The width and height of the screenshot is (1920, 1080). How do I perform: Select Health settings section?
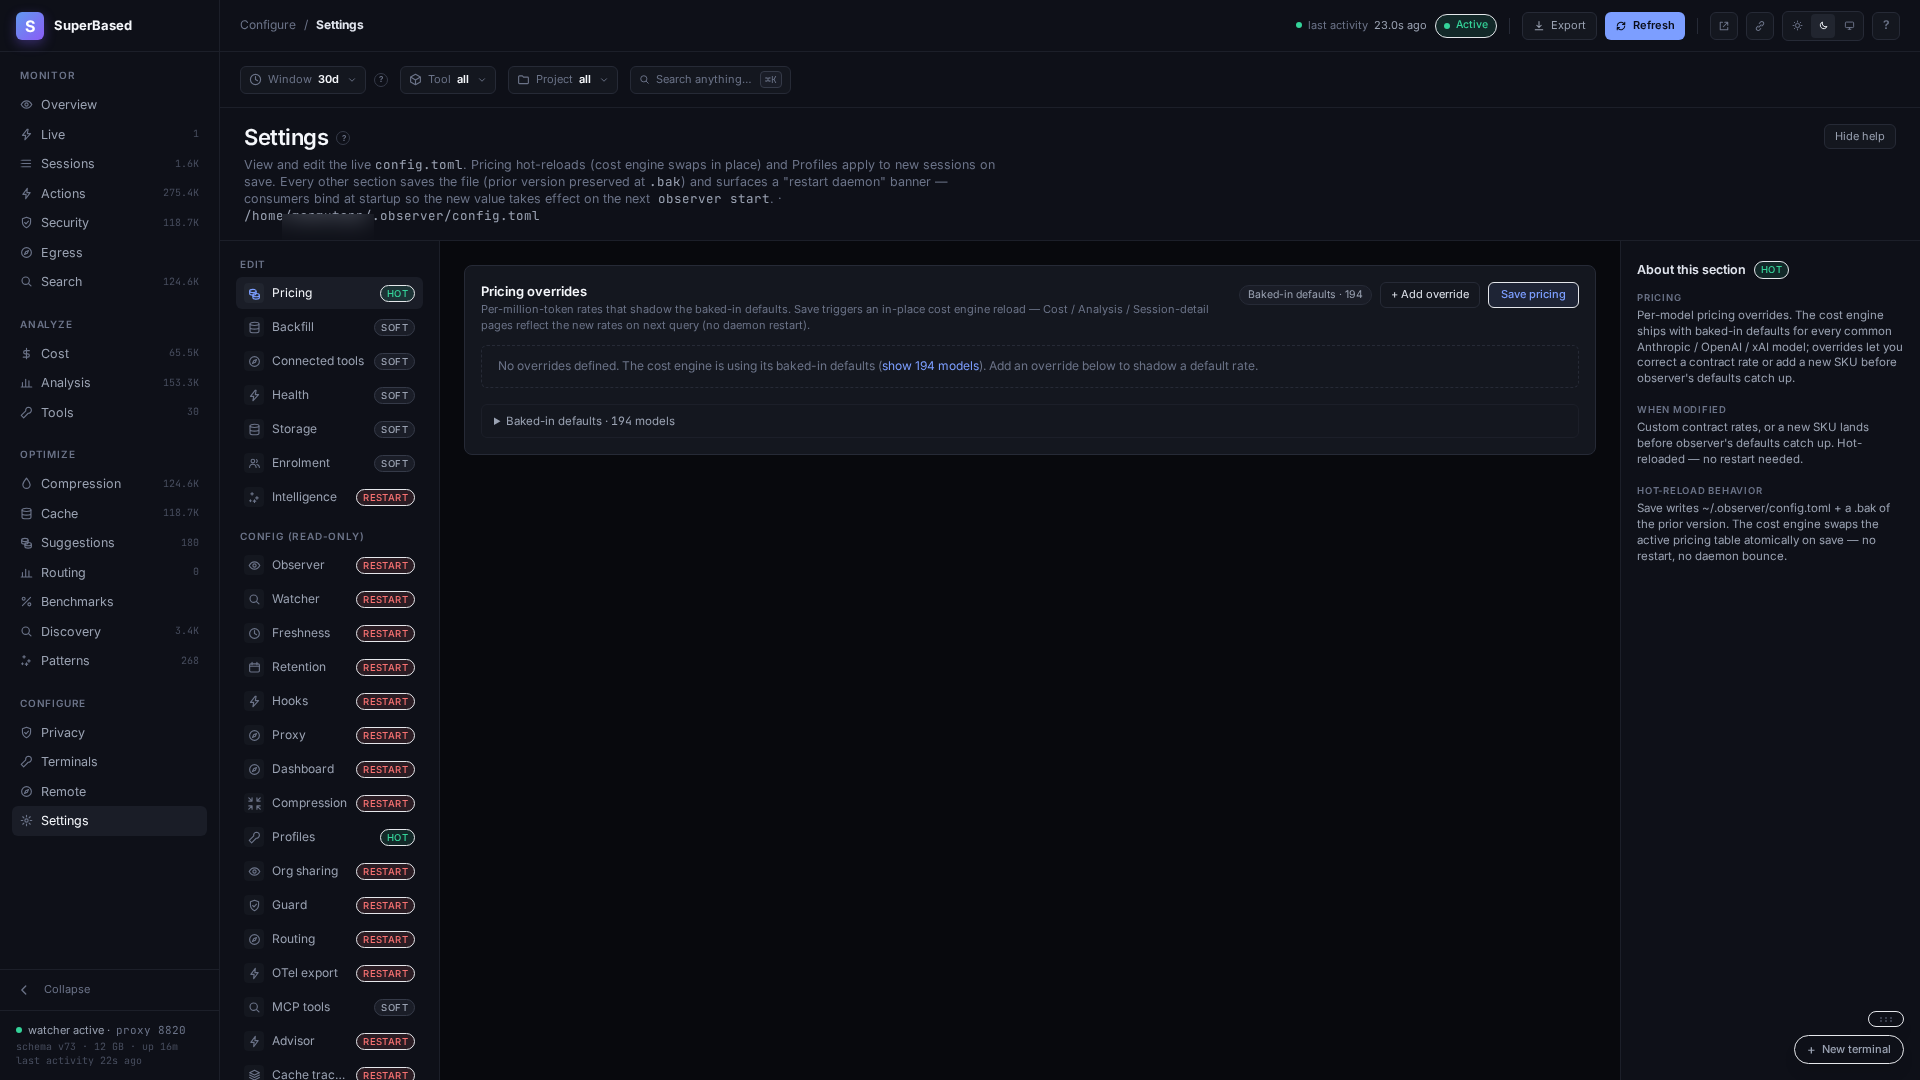click(x=329, y=396)
